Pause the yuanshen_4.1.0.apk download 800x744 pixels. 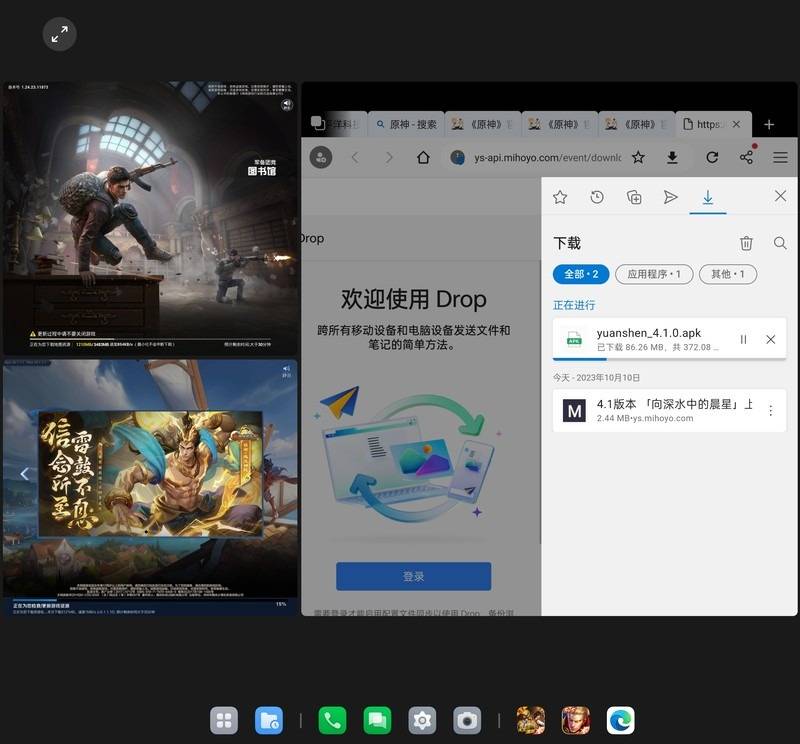click(x=743, y=340)
